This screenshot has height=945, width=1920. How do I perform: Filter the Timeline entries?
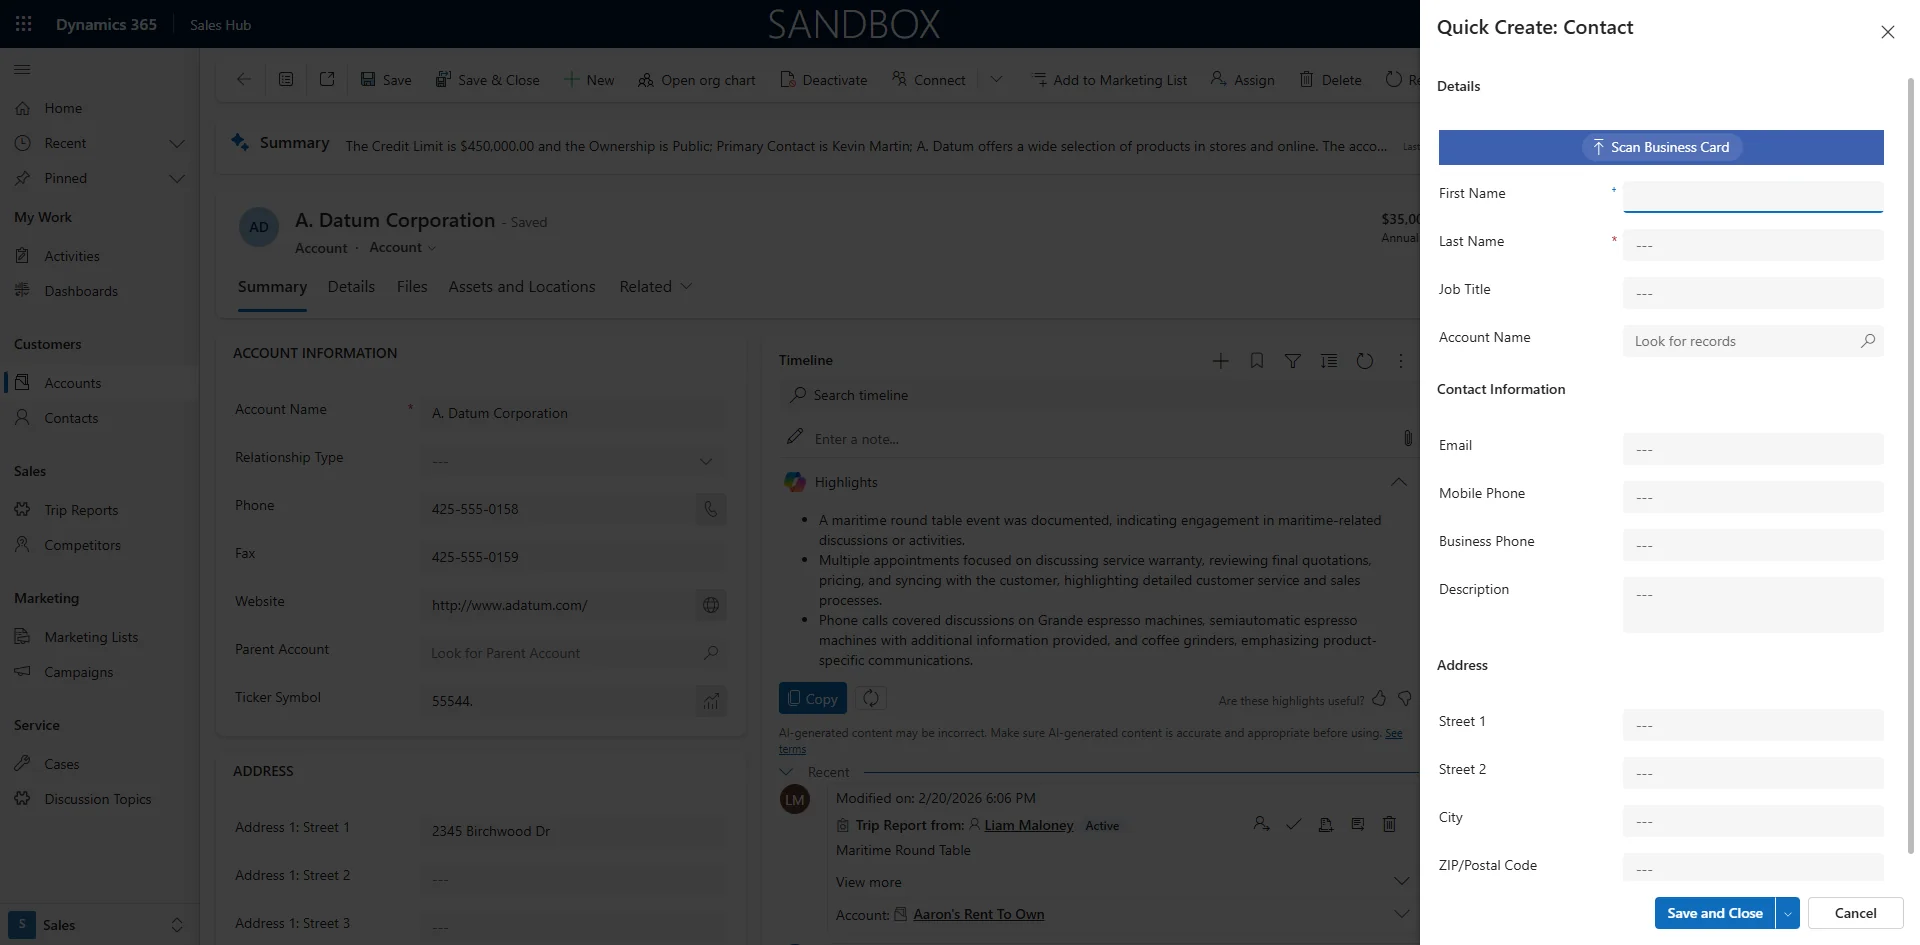point(1293,360)
